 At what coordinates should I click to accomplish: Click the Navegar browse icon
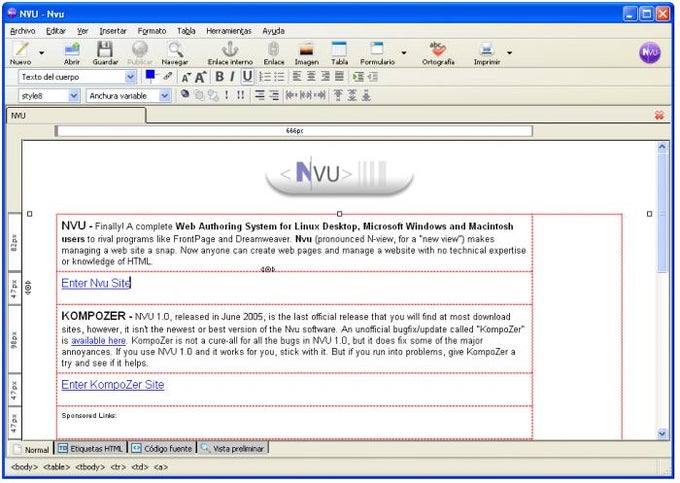click(175, 53)
